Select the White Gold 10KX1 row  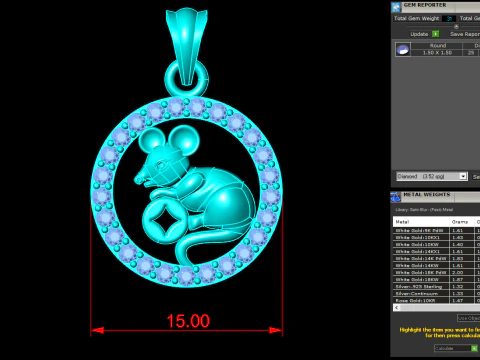click(x=436, y=237)
